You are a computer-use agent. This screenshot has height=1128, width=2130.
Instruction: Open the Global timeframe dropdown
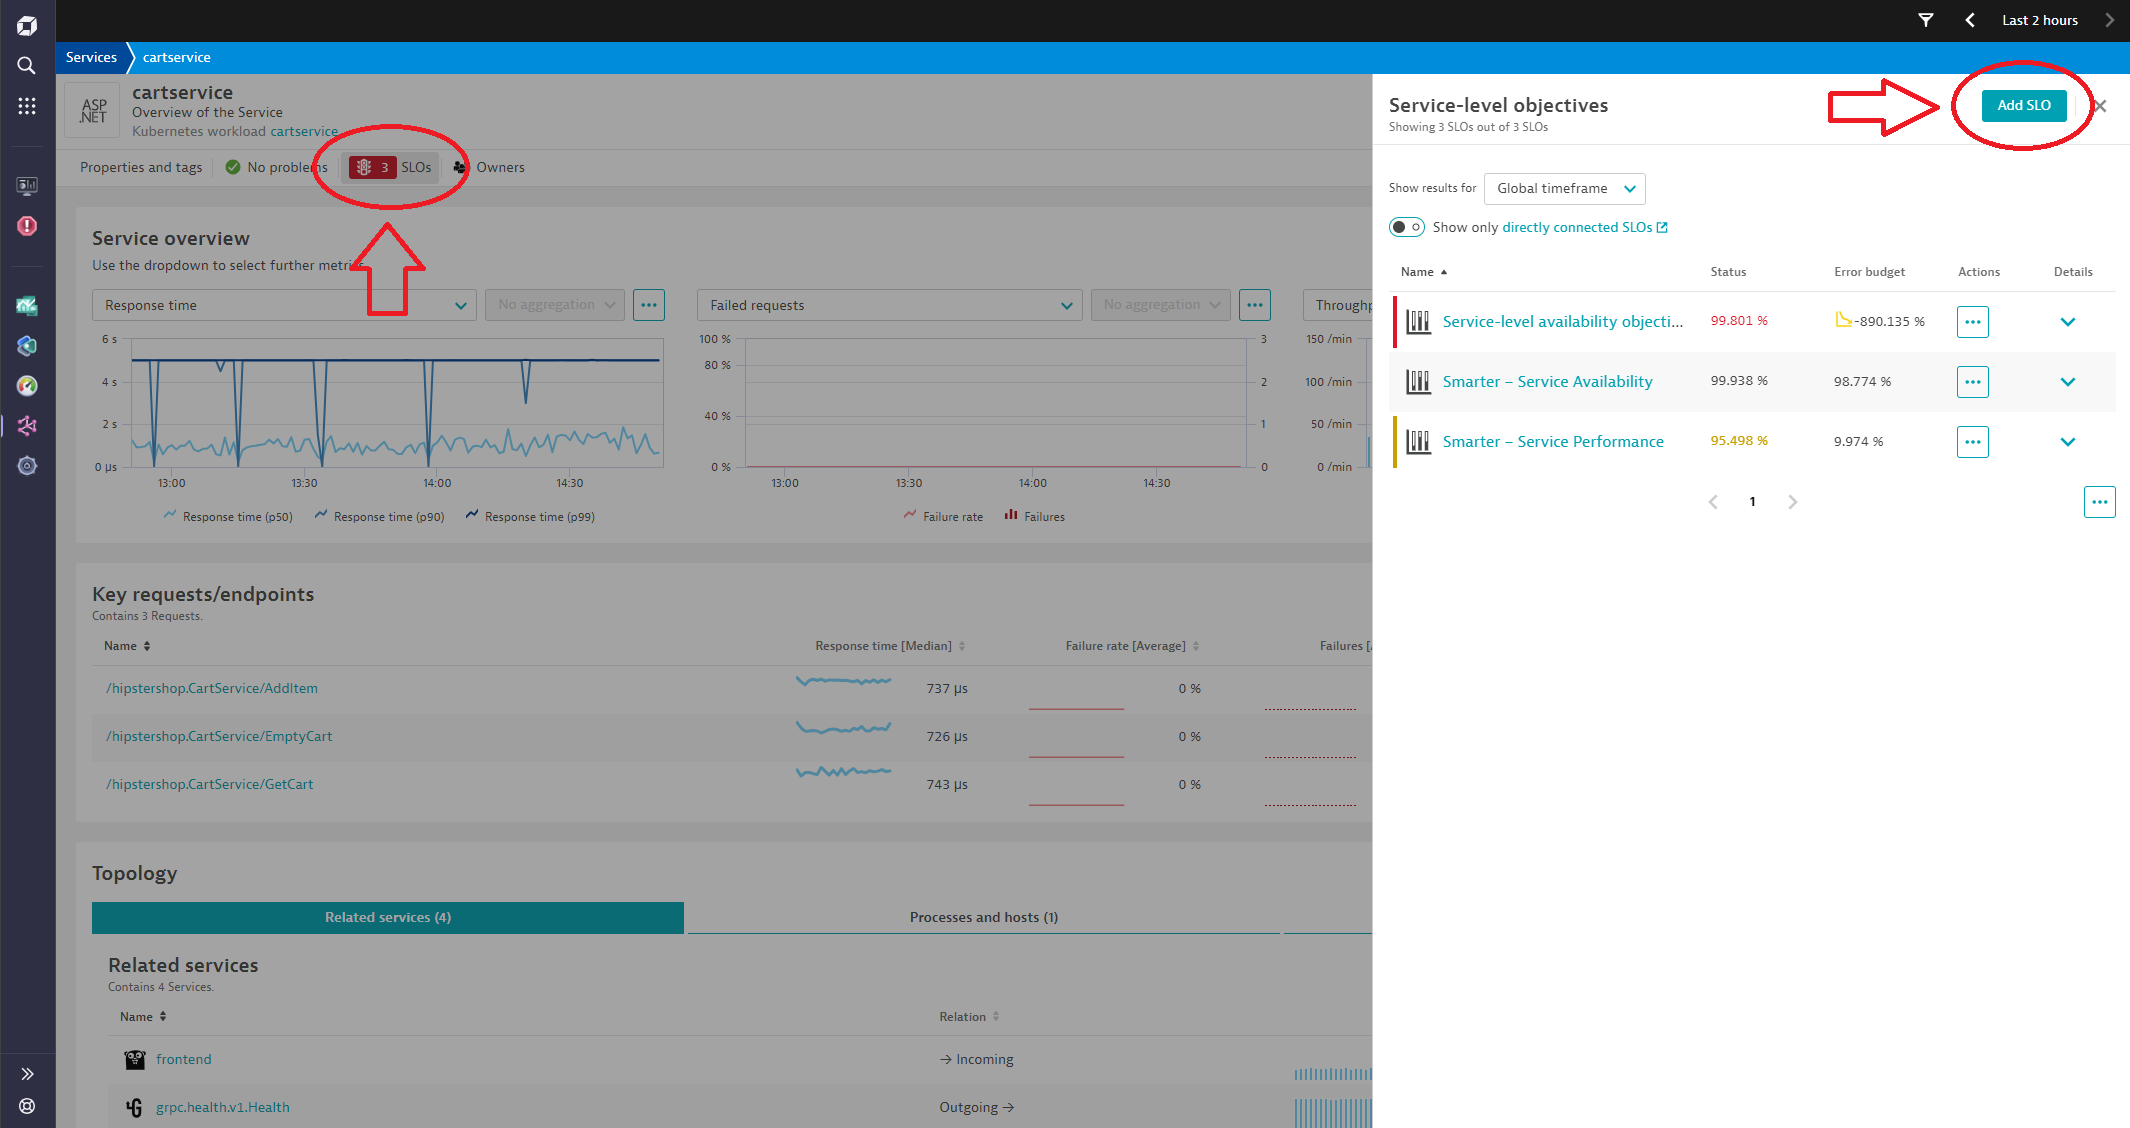point(1564,189)
